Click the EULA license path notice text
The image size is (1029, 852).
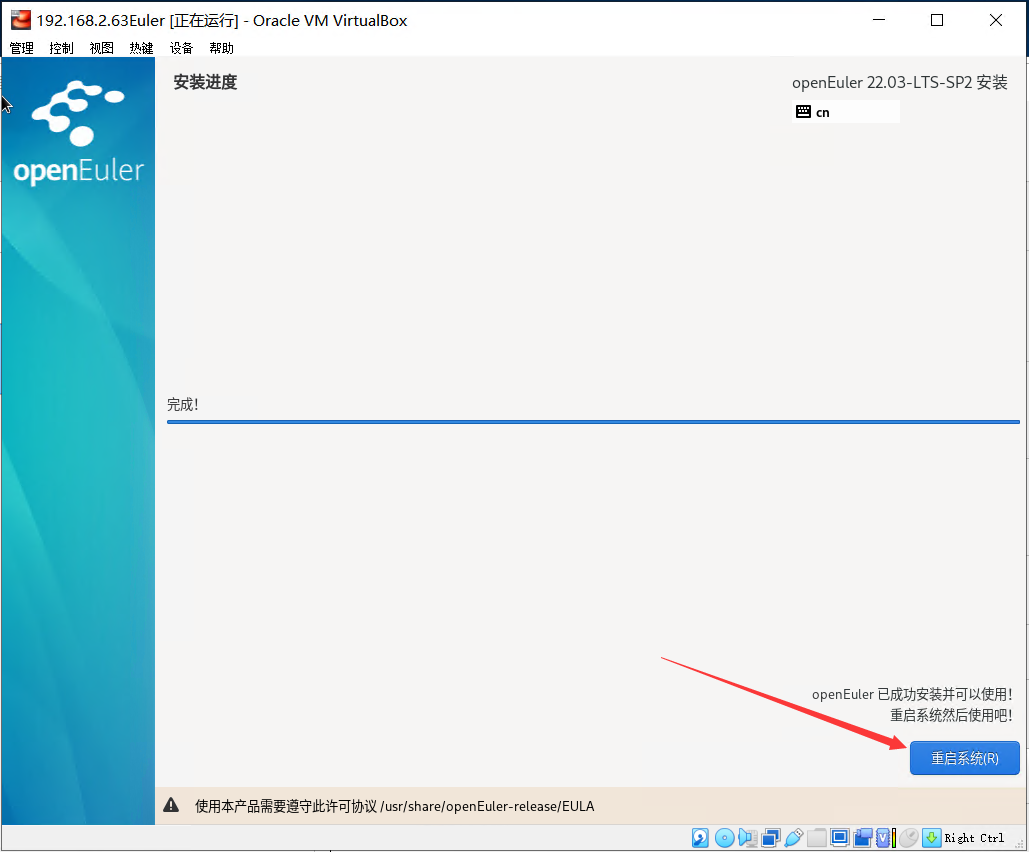click(394, 806)
